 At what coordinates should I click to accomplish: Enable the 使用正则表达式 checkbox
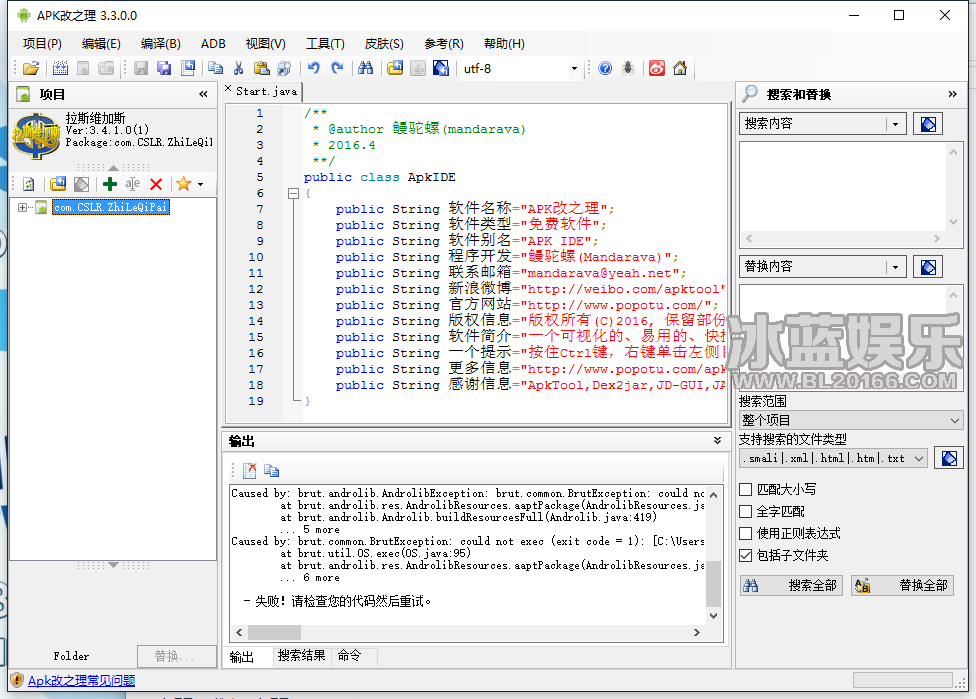coord(746,533)
